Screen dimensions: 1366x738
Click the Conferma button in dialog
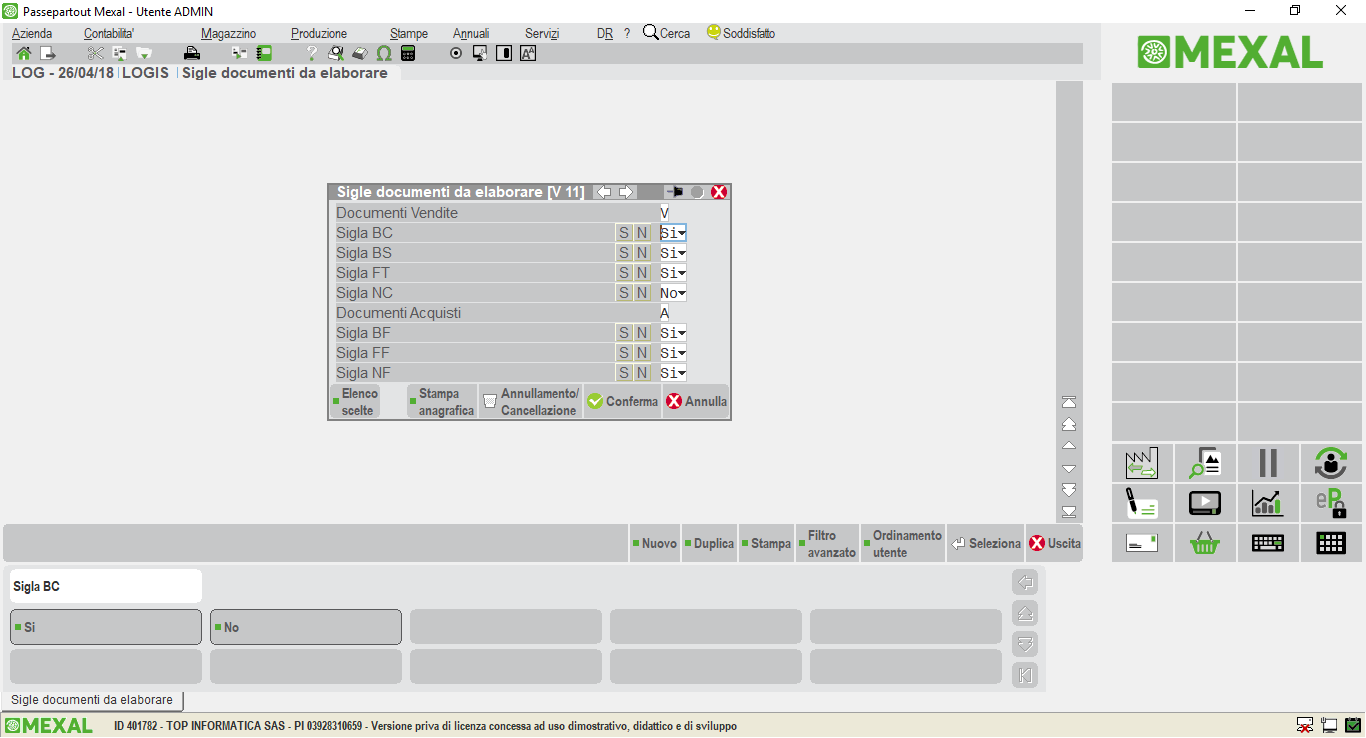622,402
